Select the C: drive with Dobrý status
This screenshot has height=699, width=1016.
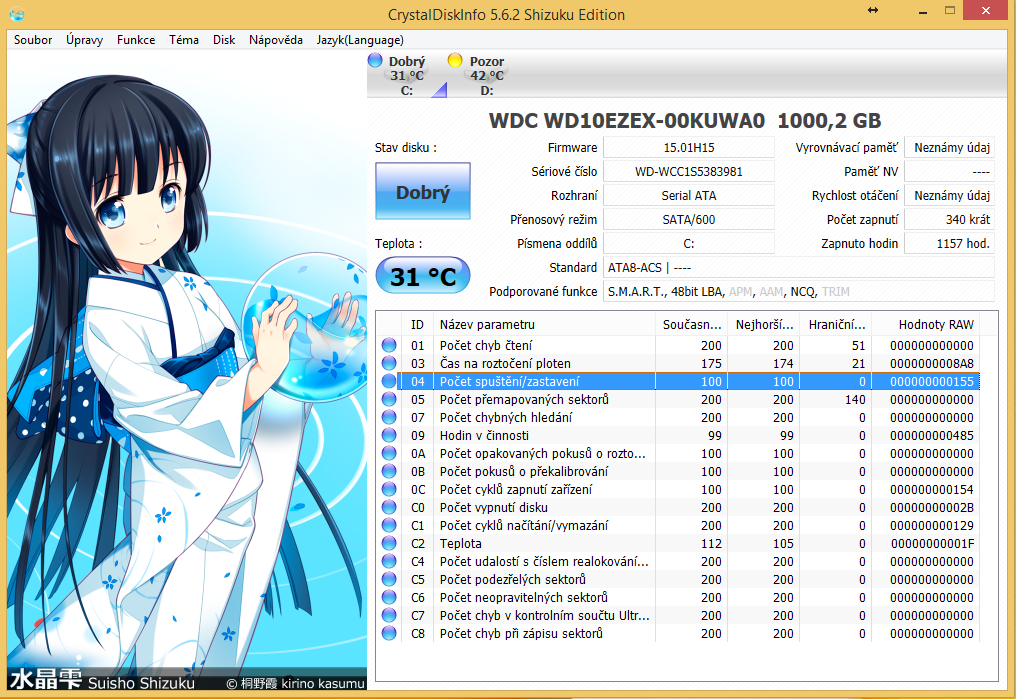pyautogui.click(x=407, y=75)
